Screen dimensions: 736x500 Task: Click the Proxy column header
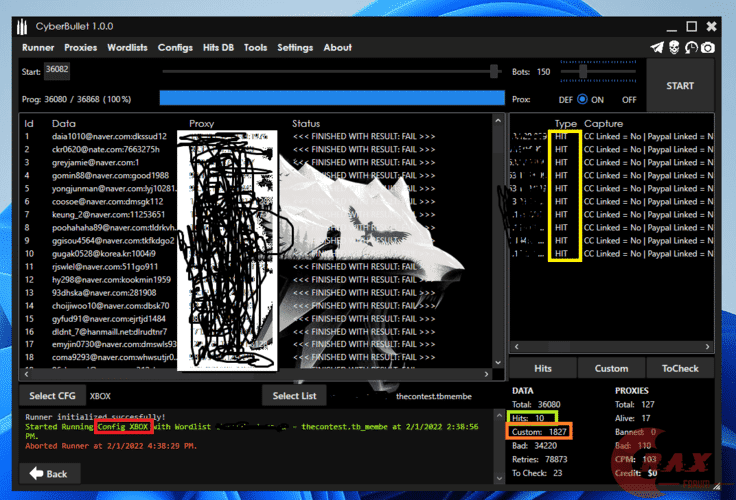pyautogui.click(x=202, y=123)
